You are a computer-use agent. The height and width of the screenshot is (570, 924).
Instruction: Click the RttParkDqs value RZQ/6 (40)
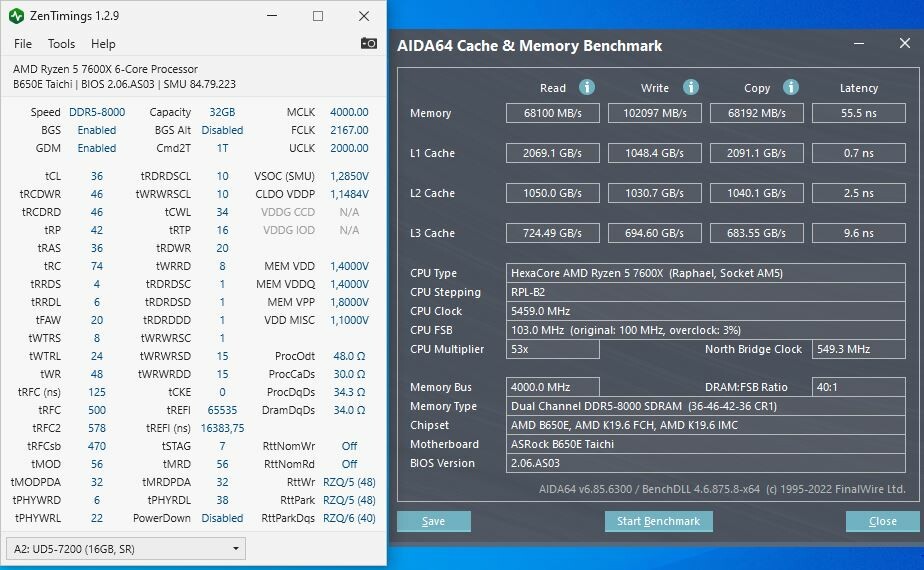coord(349,518)
